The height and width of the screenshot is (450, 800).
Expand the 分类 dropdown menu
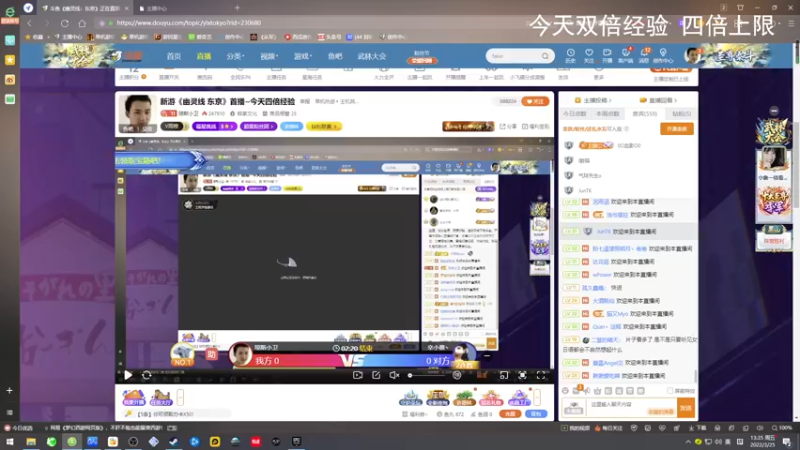(x=235, y=56)
